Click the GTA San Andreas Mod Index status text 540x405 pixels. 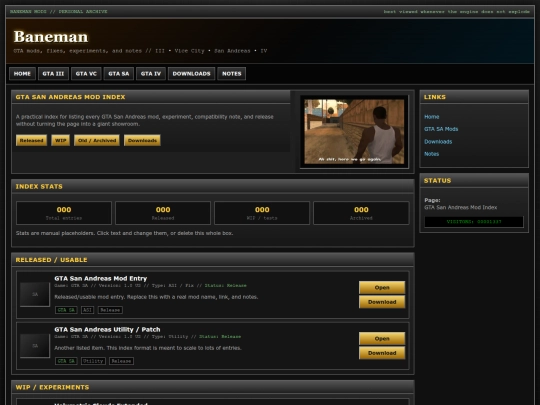[x=460, y=207]
